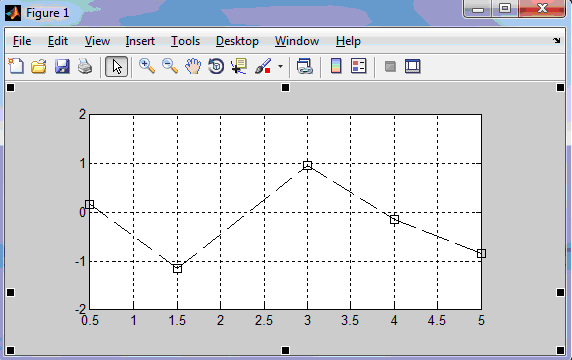Viewport: 572px width, 360px height.
Task: Select the square marker at x=0.5
Action: click(90, 204)
